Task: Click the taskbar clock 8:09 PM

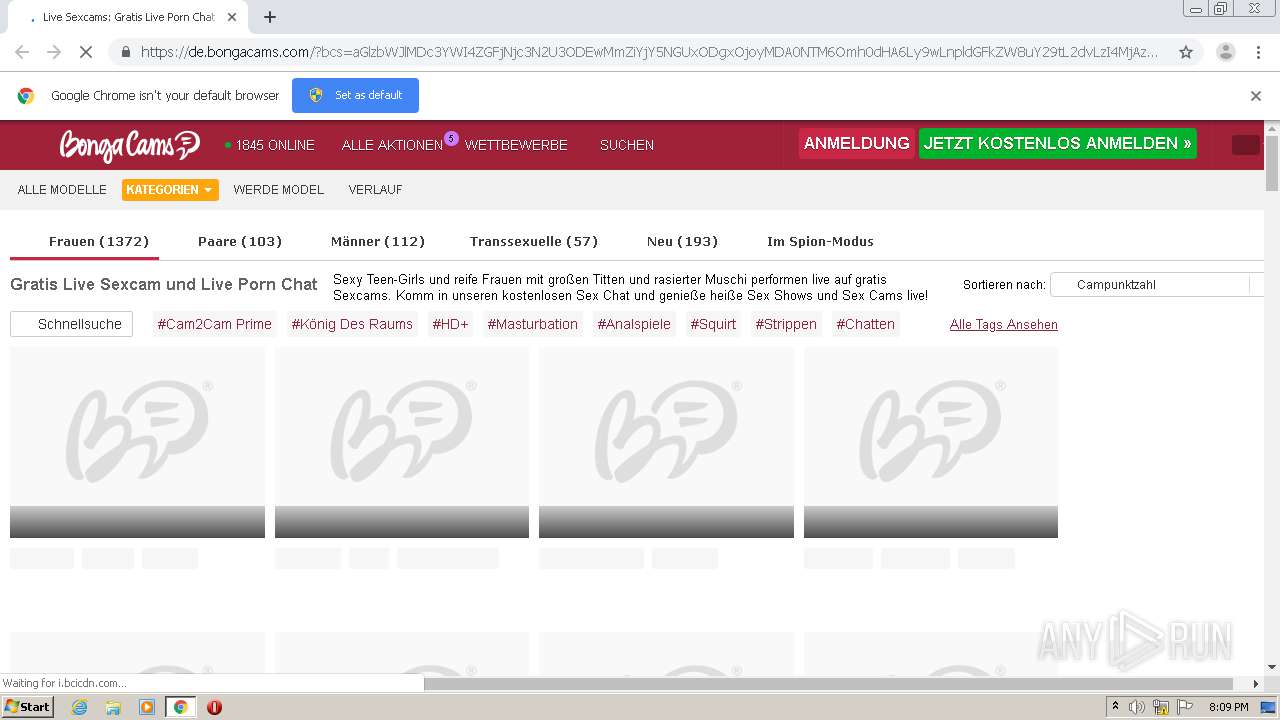Action: coord(1228,707)
